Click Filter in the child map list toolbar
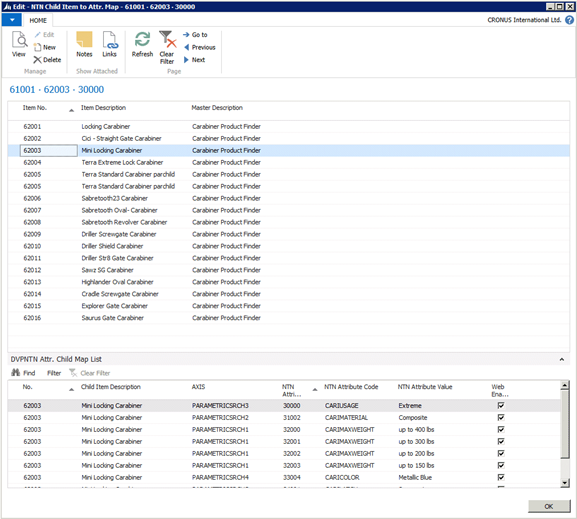The image size is (577, 519). pos(54,373)
